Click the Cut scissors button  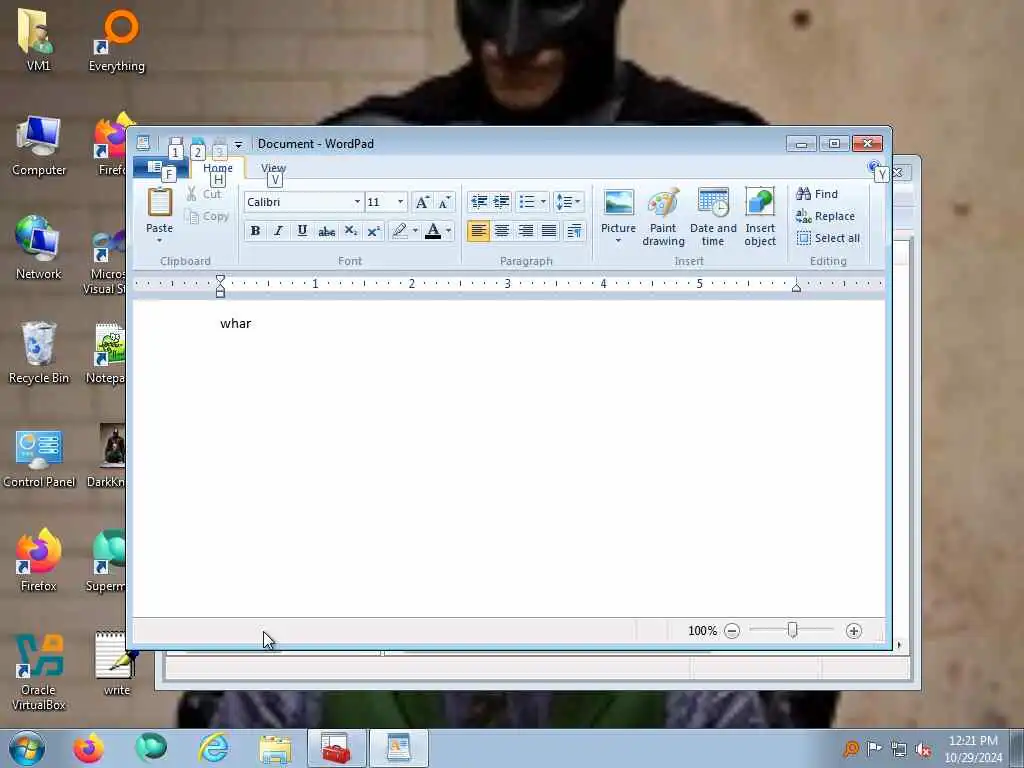[204, 194]
